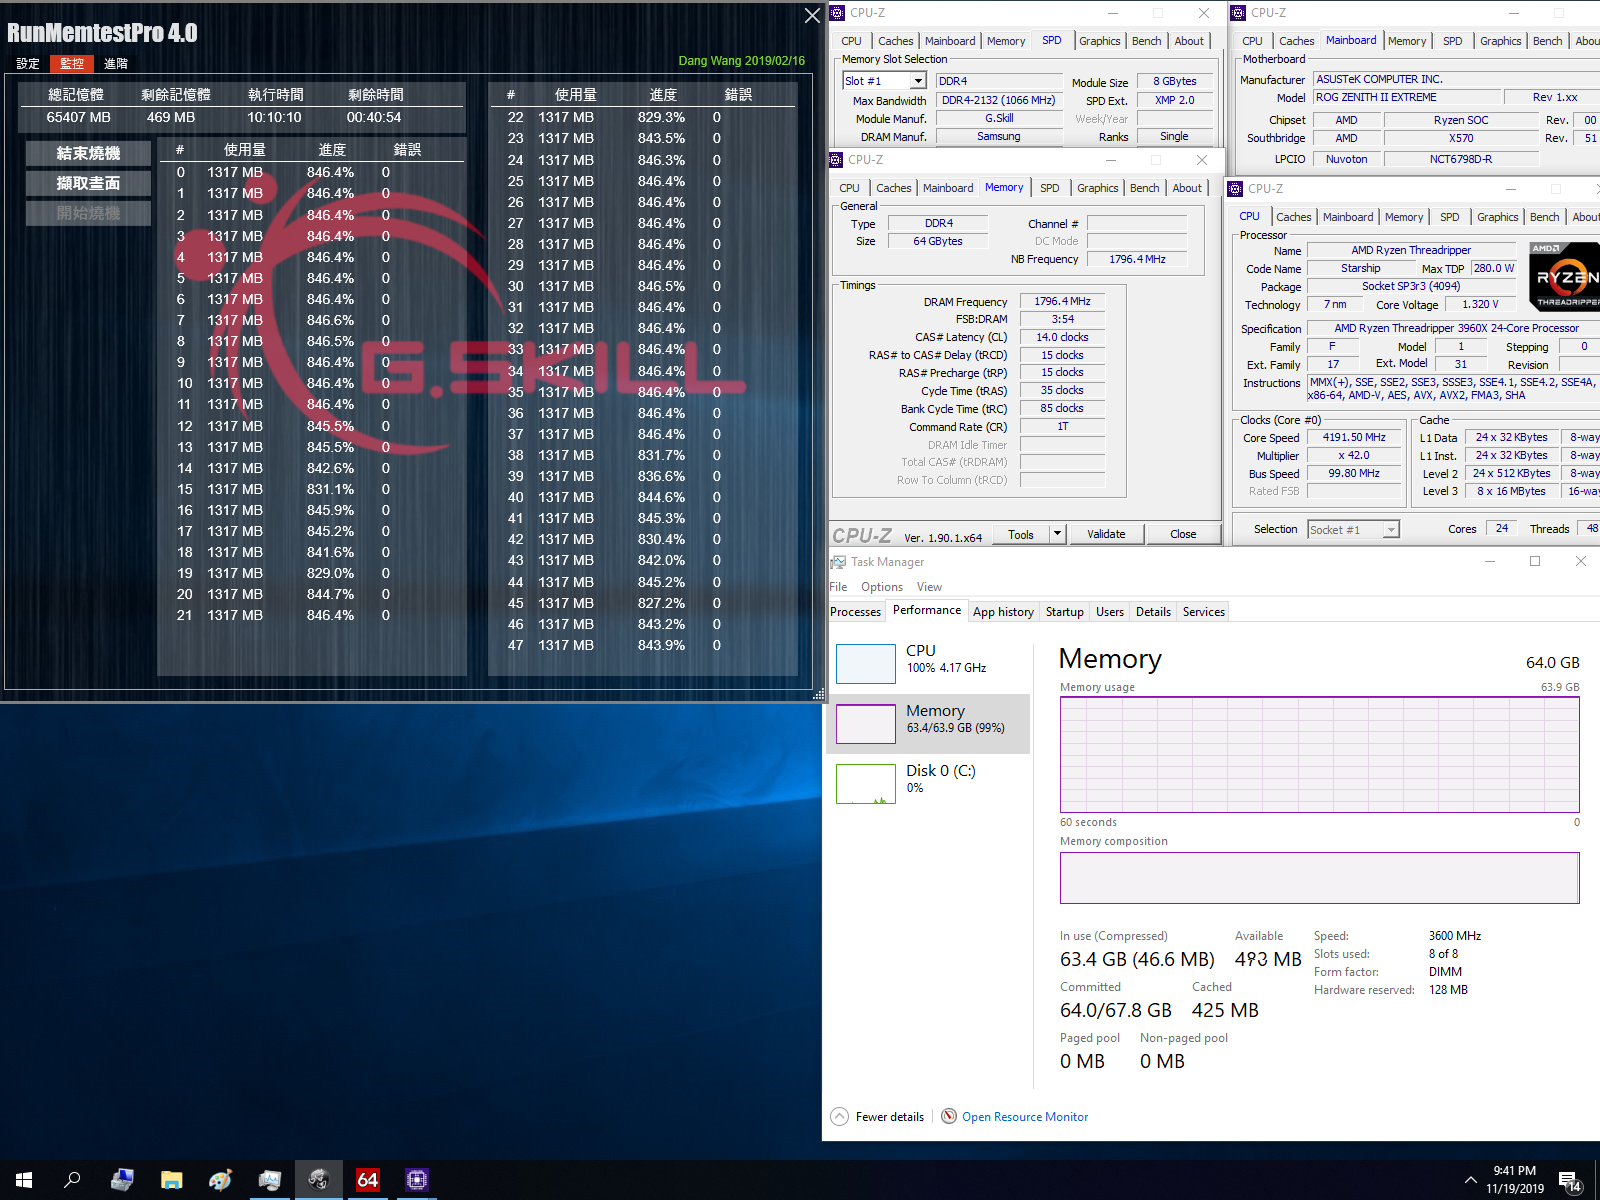This screenshot has height=1200, width=1600.
Task: Open the Windows Start menu
Action: click(24, 1180)
